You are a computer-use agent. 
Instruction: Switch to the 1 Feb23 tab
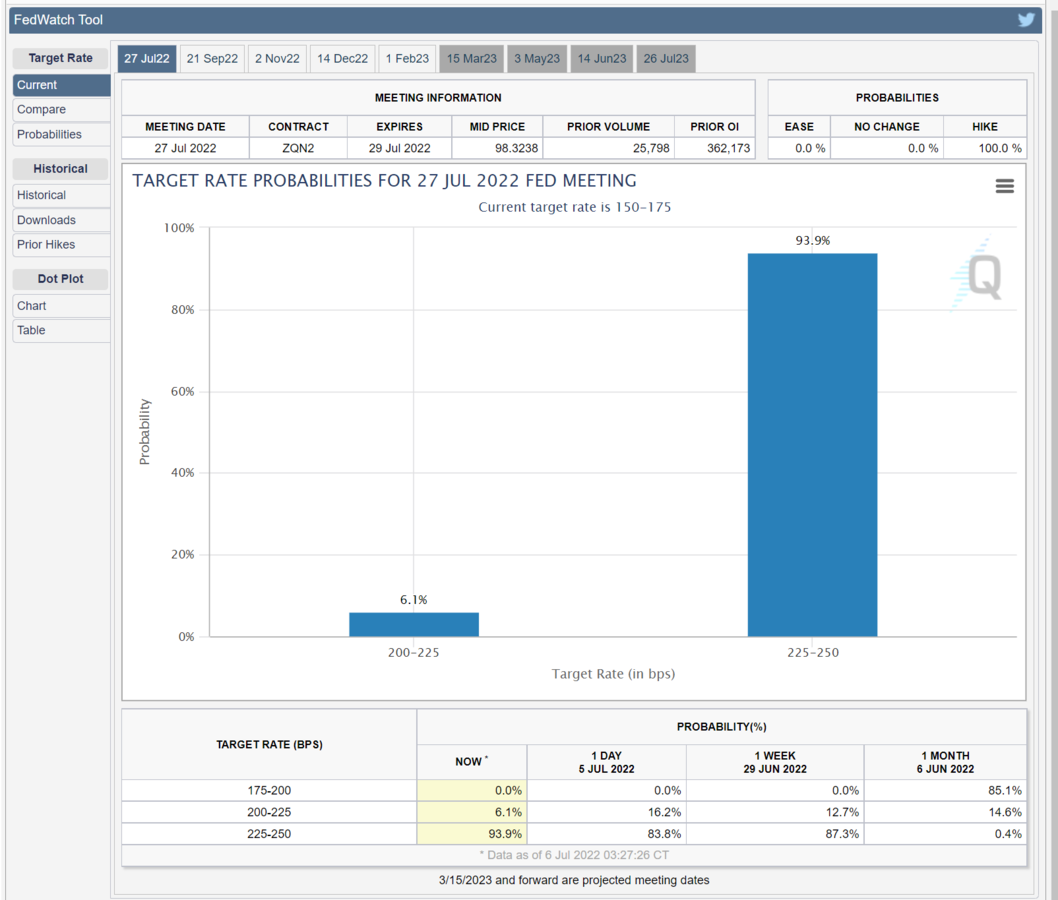(407, 59)
